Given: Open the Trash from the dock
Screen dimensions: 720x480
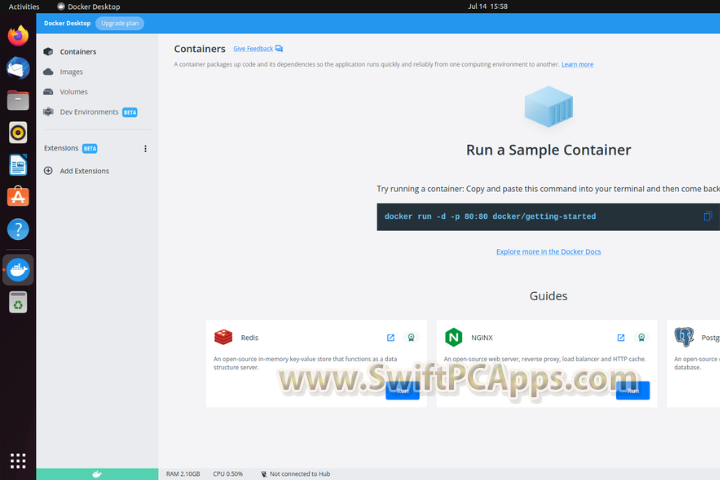Looking at the screenshot, I should pyautogui.click(x=18, y=302).
